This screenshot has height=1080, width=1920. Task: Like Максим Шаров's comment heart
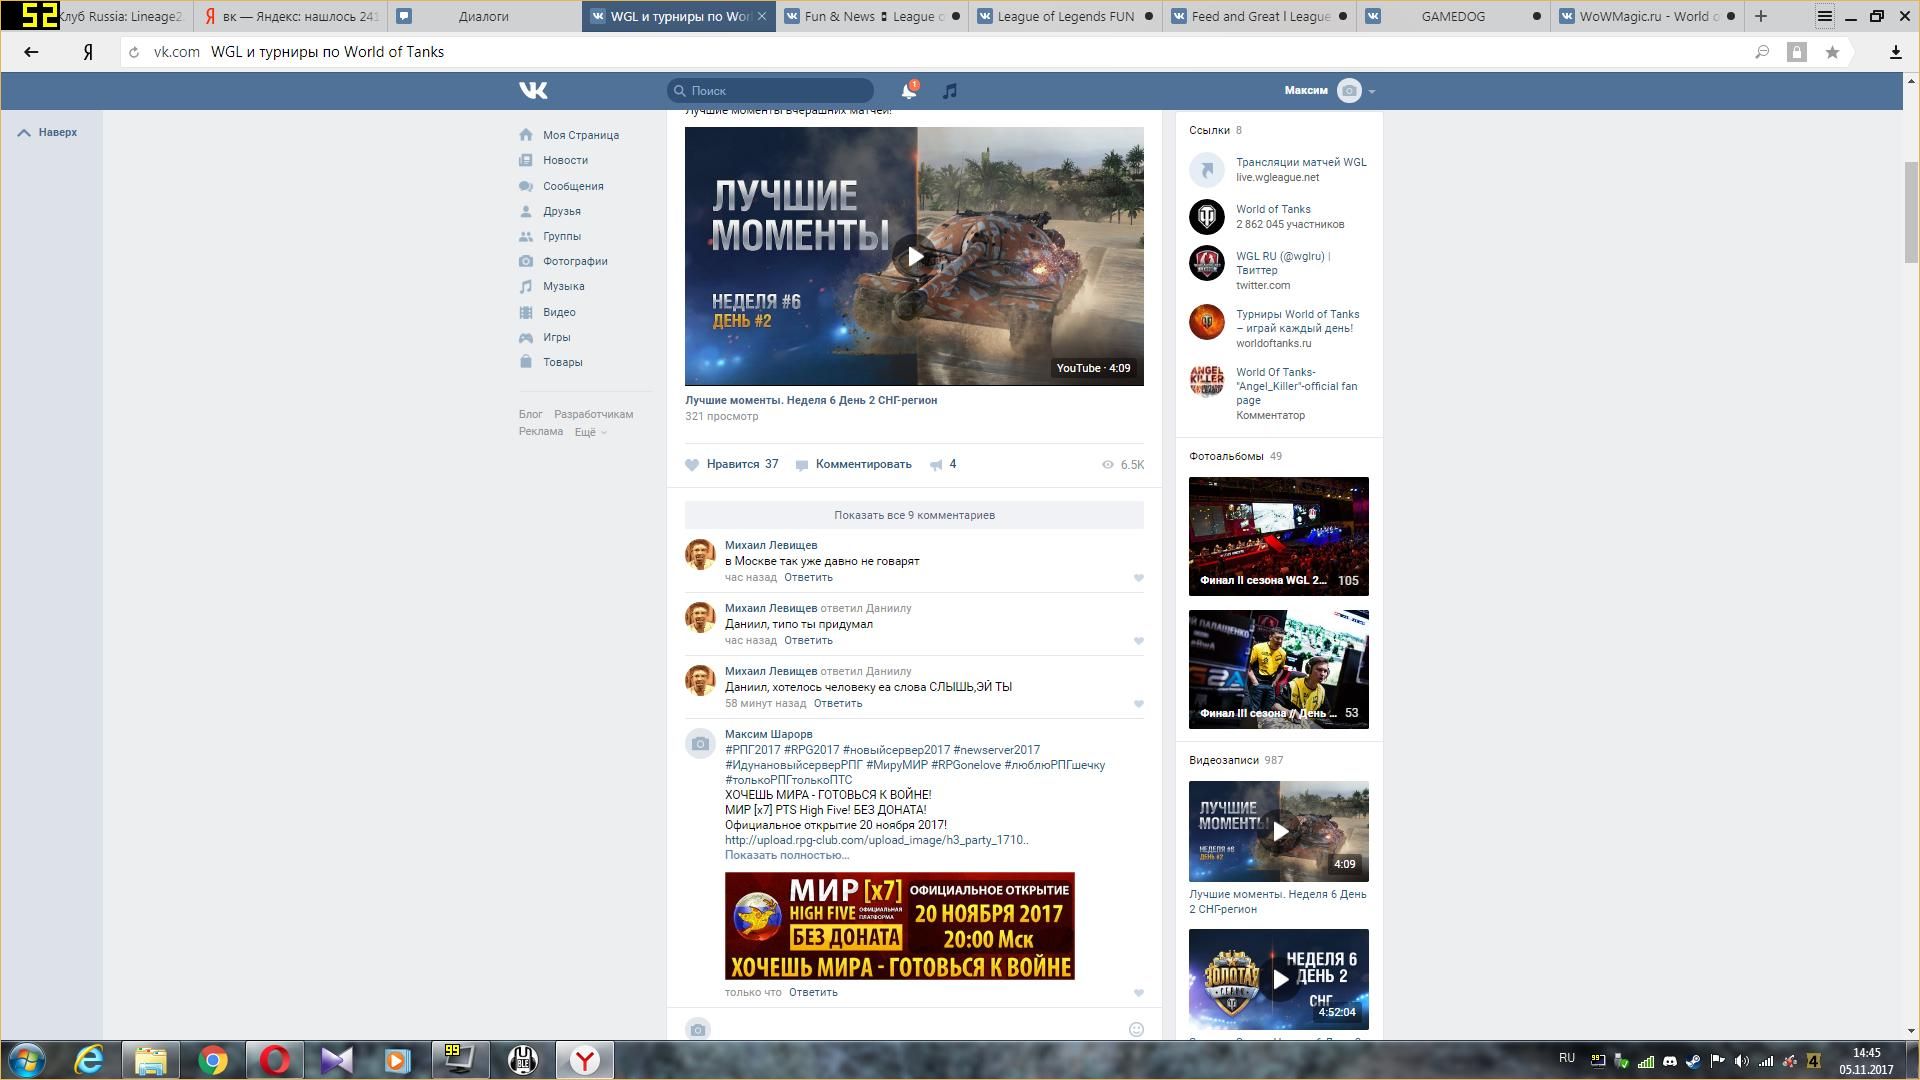[1138, 993]
